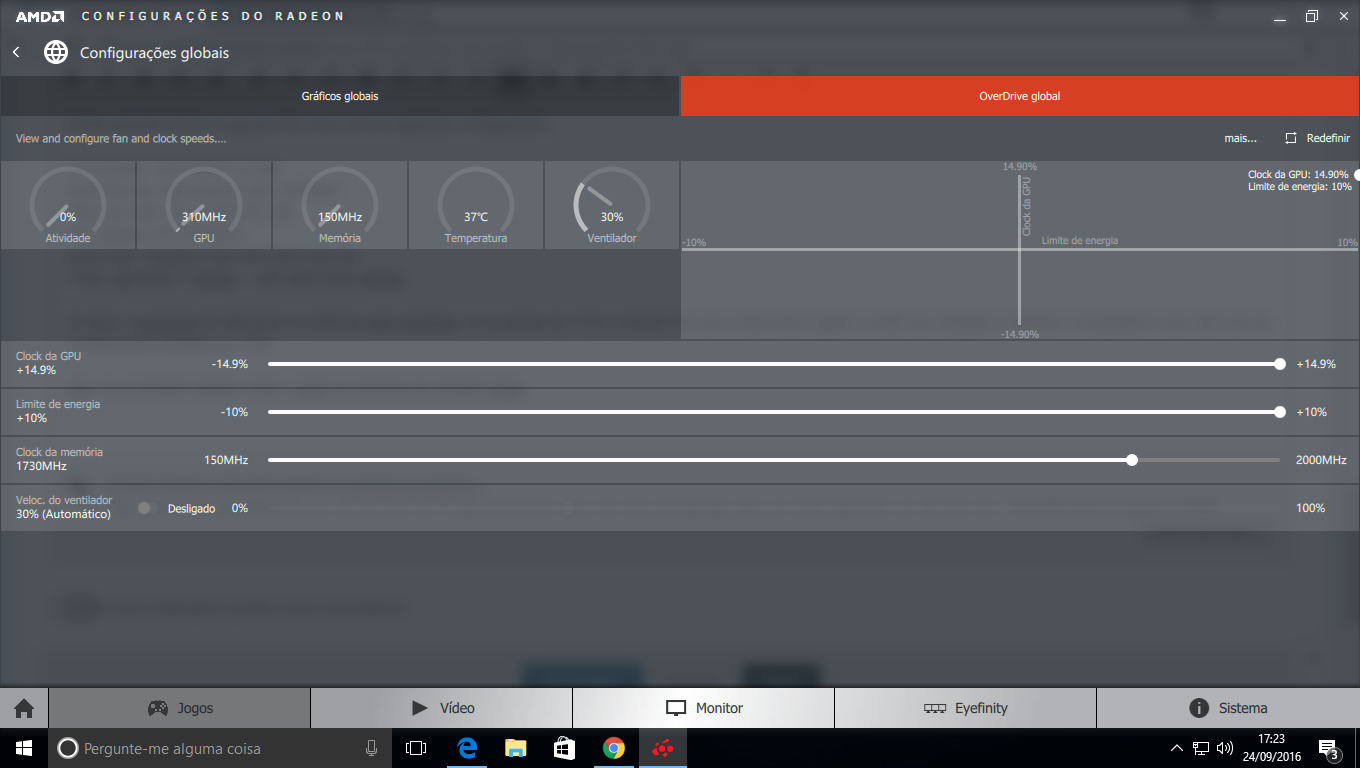Click the Memória 150MHz gauge
Screen dimensions: 1360x768
(340, 205)
